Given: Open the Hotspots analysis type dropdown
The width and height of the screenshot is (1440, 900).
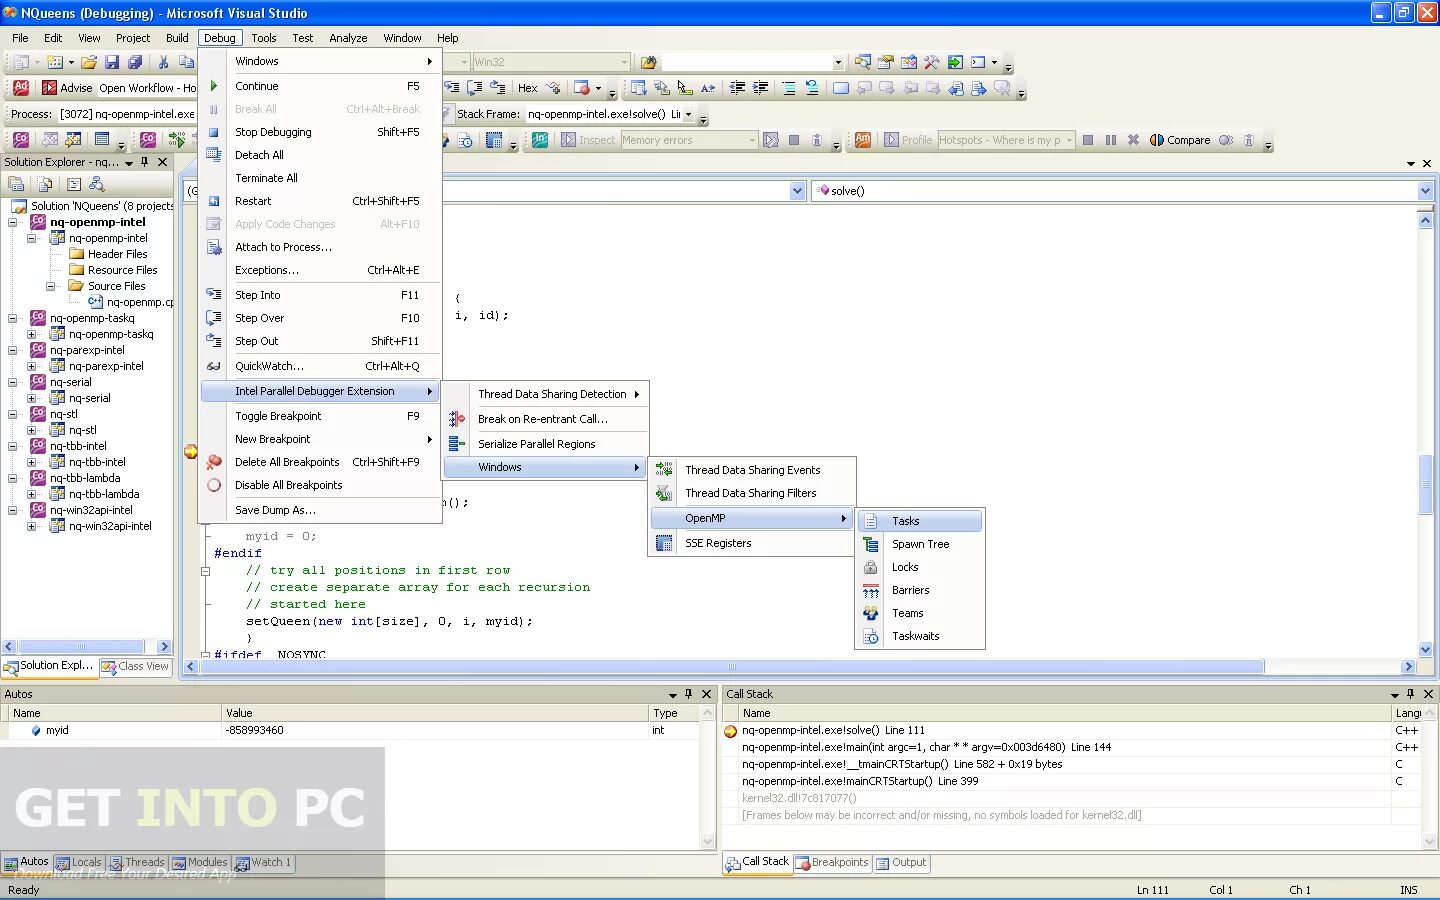Looking at the screenshot, I should tap(1070, 140).
